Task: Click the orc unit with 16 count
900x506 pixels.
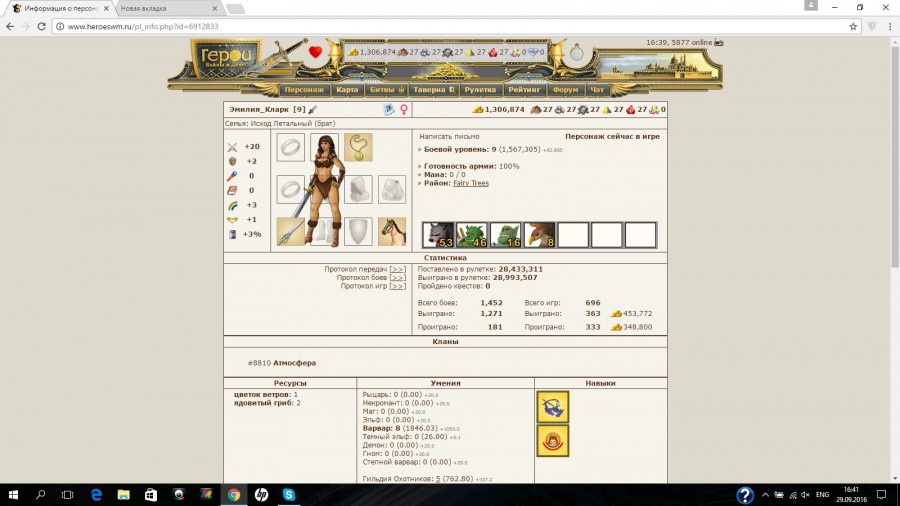Action: pos(506,235)
